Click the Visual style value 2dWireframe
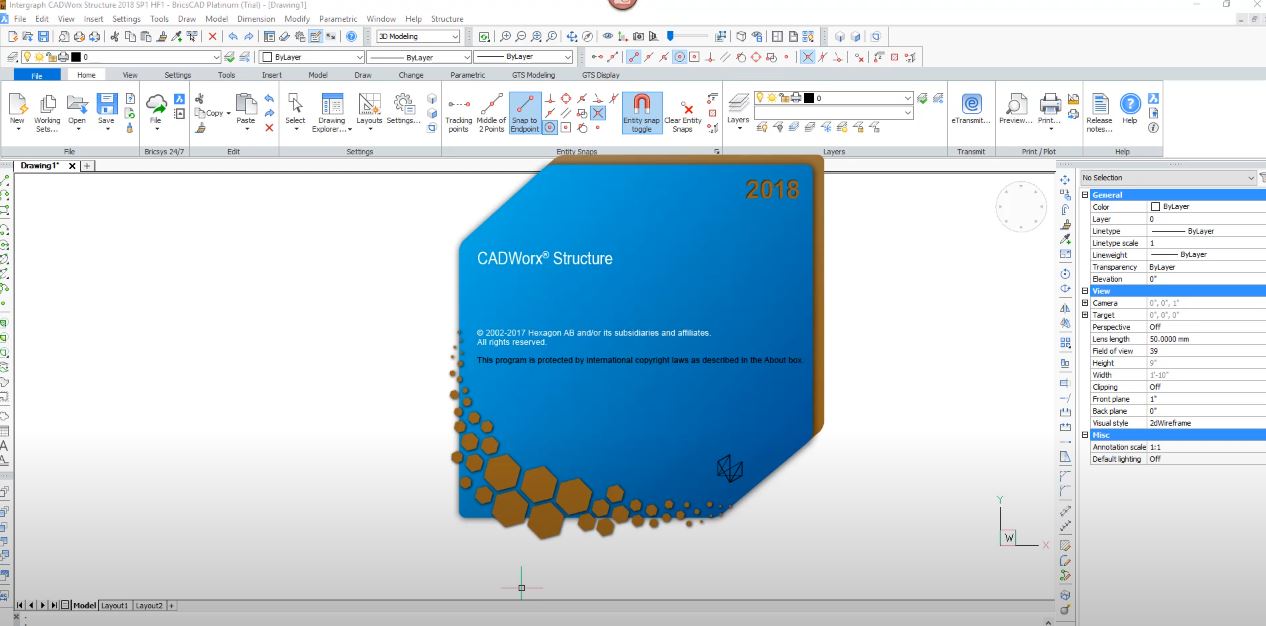1266x626 pixels. pyautogui.click(x=1205, y=423)
